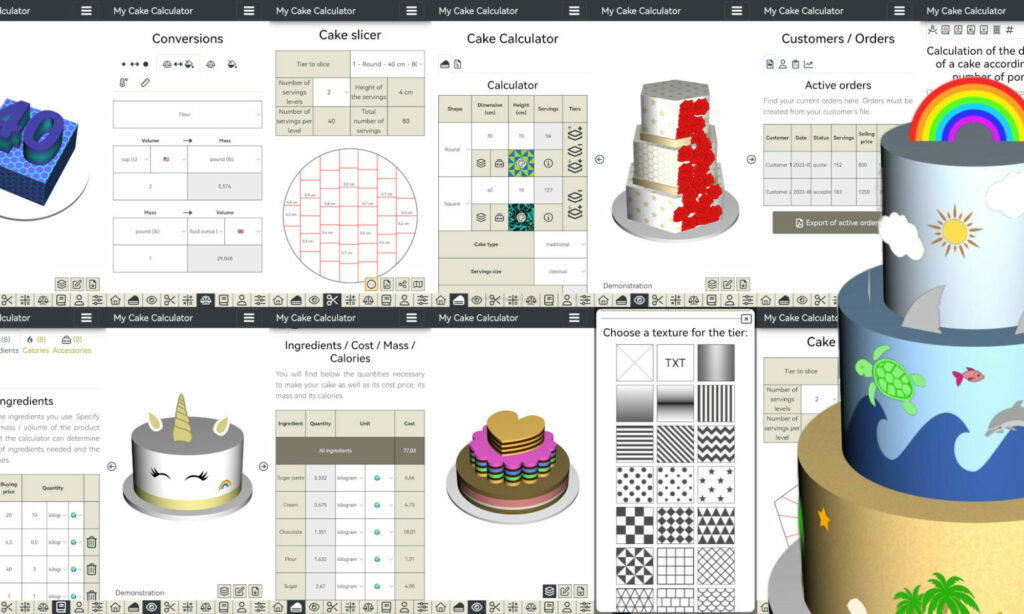Click the pencil edit icon in the Conversions panel
The image size is (1024, 614).
[x=145, y=81]
